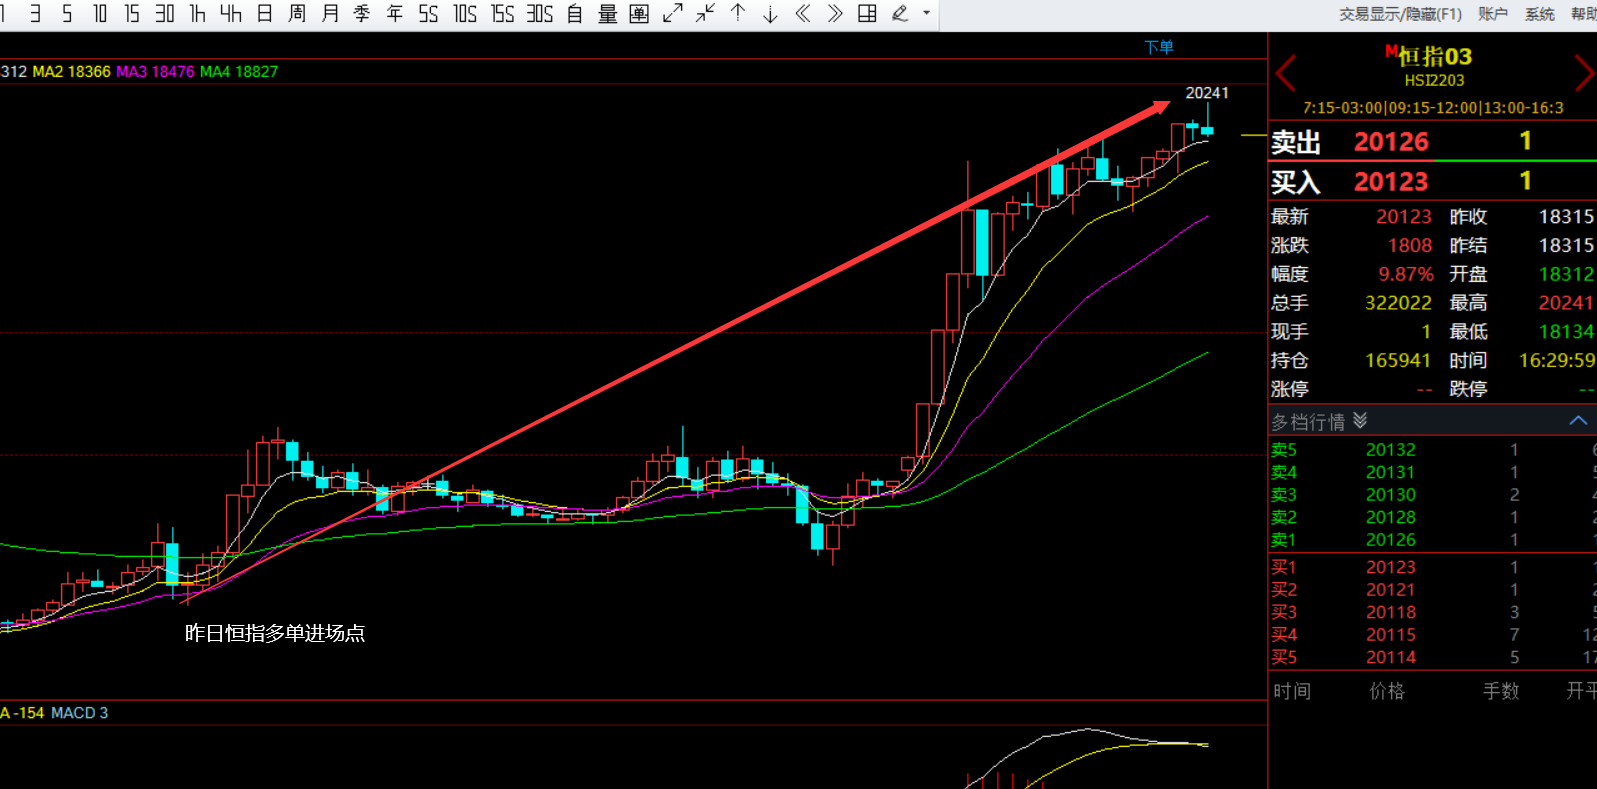Click 卖1 price 20126
This screenshot has height=789, width=1597.
click(1391, 540)
